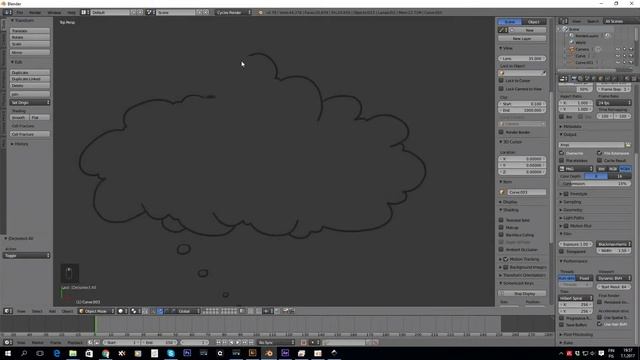Enable Backface Culling checkbox
Viewport: 640px width, 360px height.
(501, 235)
